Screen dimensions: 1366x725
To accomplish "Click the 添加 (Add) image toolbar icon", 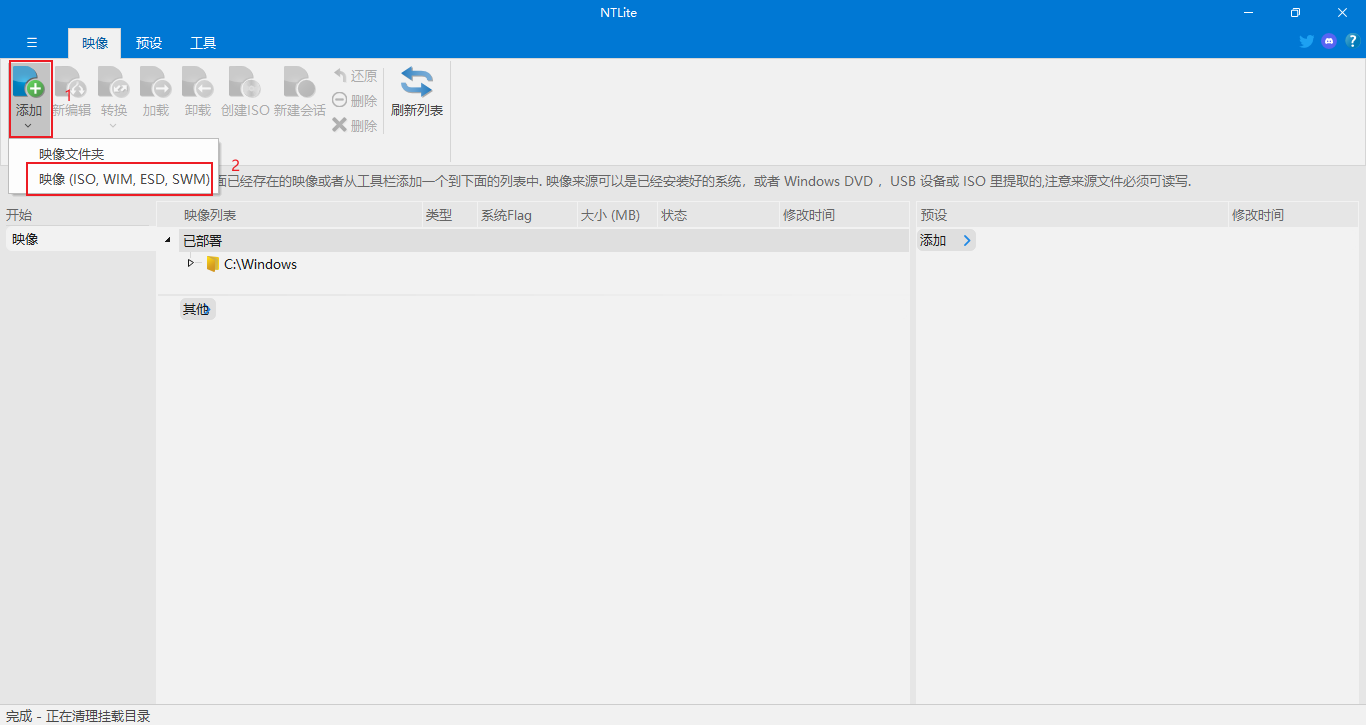I will [29, 83].
